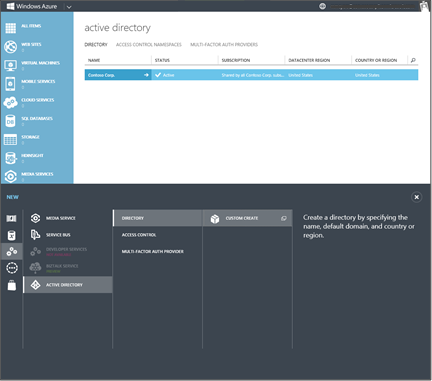Open the account avatar icon at top right
432x381 pixels.
click(424, 6)
